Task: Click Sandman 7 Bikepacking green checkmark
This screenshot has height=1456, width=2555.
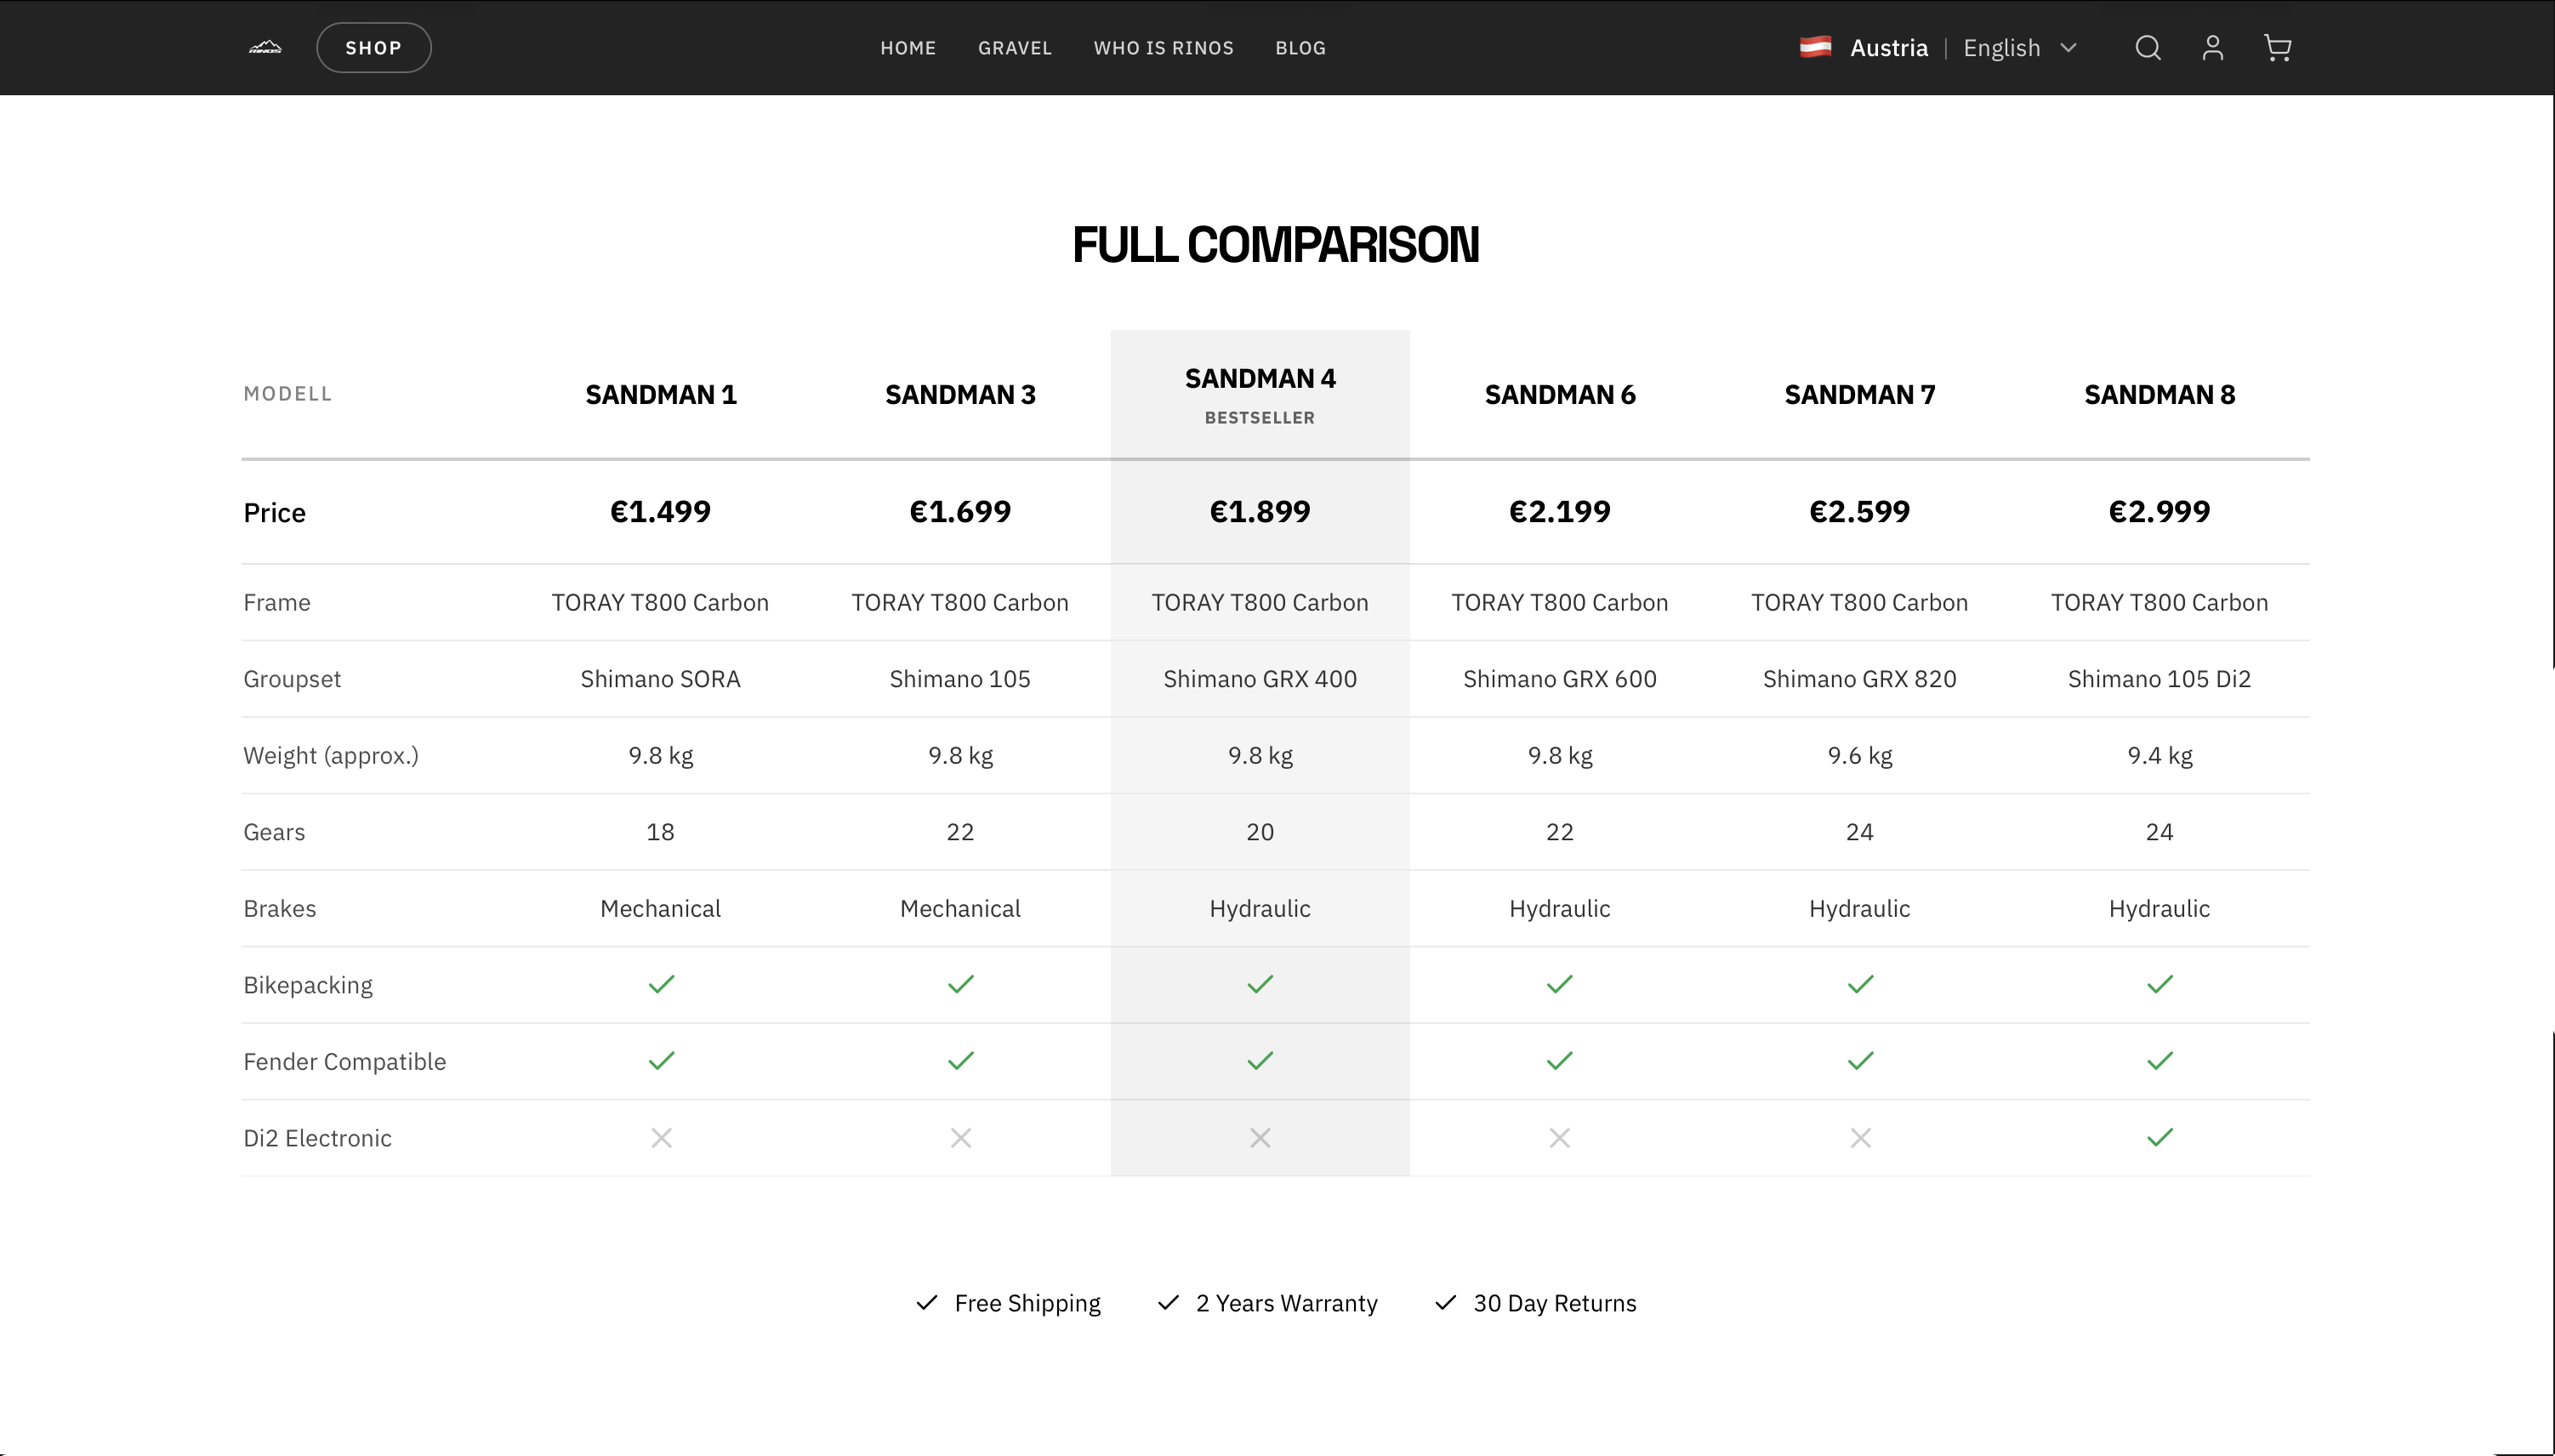Action: [x=1861, y=985]
